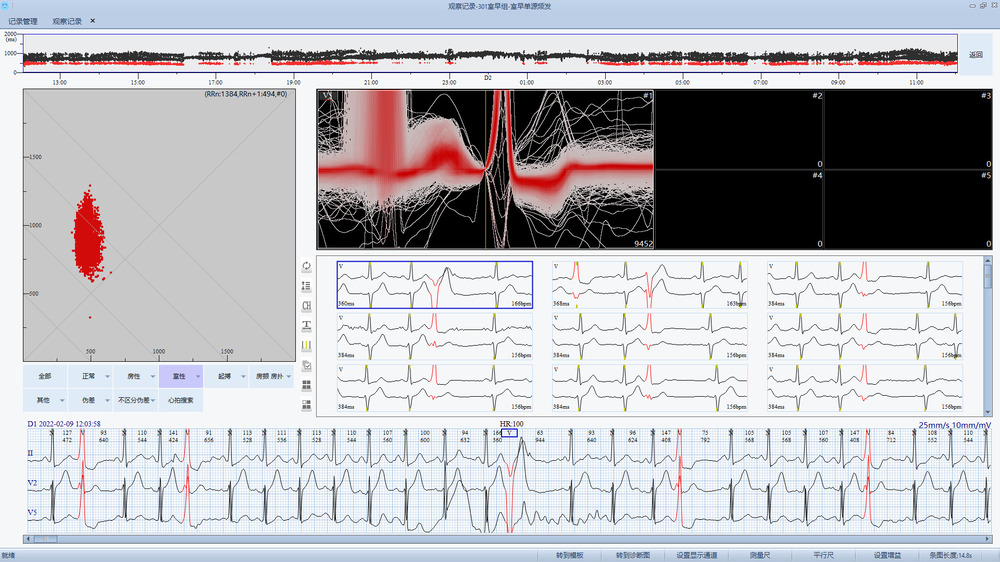Click the sort order icon in vertical toolbar
The width and height of the screenshot is (1000, 562).
306,286
